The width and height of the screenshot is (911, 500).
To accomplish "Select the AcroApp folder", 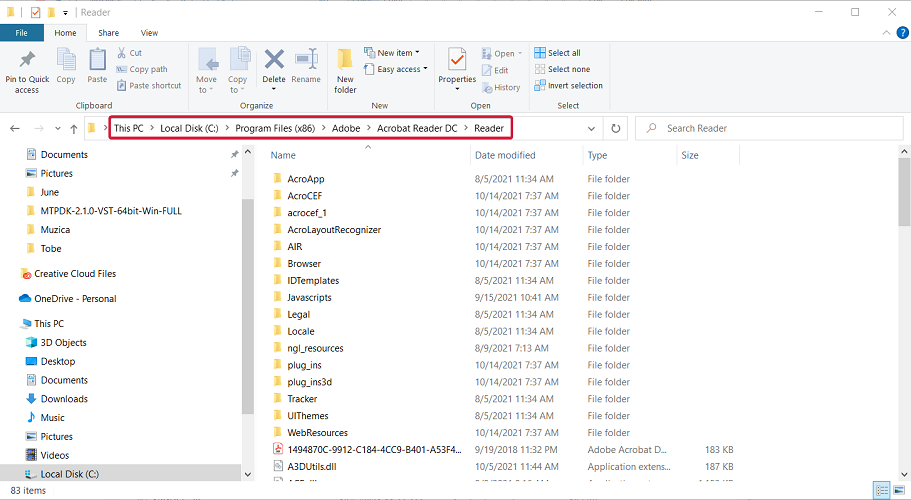I will 299,179.
